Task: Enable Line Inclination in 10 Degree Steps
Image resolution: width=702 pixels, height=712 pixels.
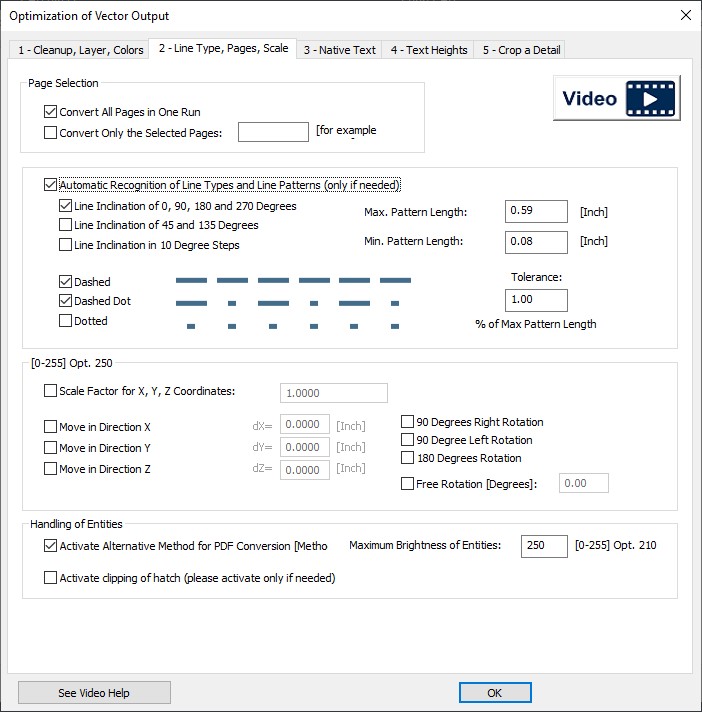Action: tap(65, 245)
